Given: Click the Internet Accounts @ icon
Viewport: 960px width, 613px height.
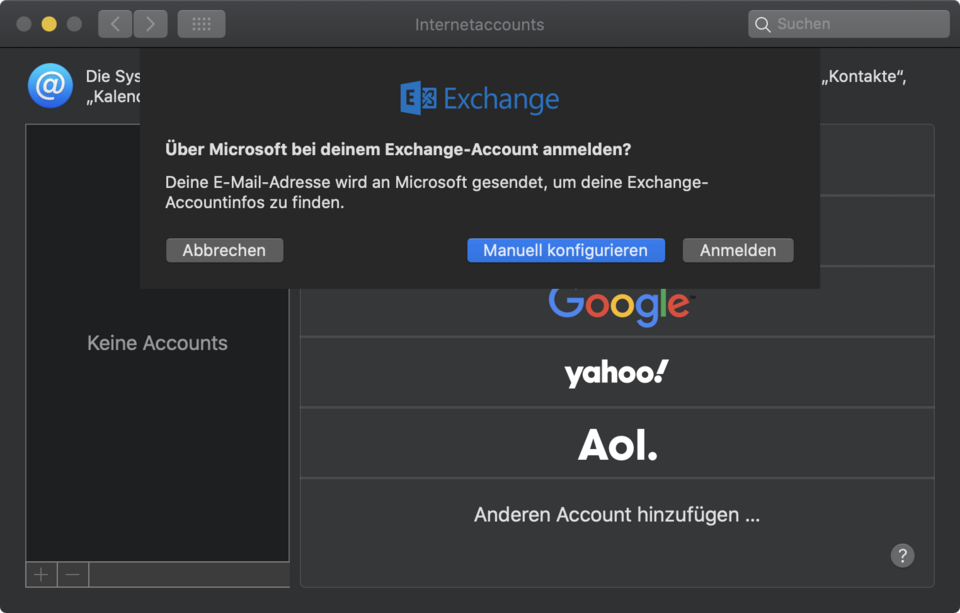Looking at the screenshot, I should [x=50, y=86].
